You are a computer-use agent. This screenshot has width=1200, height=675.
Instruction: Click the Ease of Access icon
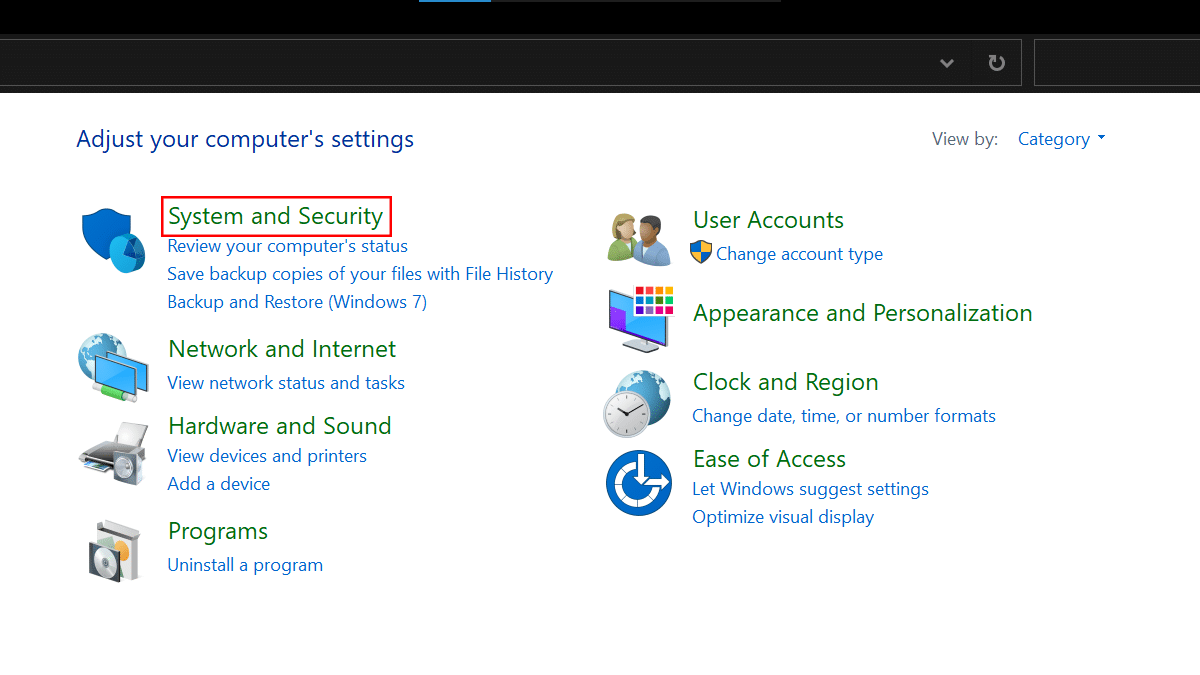[x=638, y=483]
